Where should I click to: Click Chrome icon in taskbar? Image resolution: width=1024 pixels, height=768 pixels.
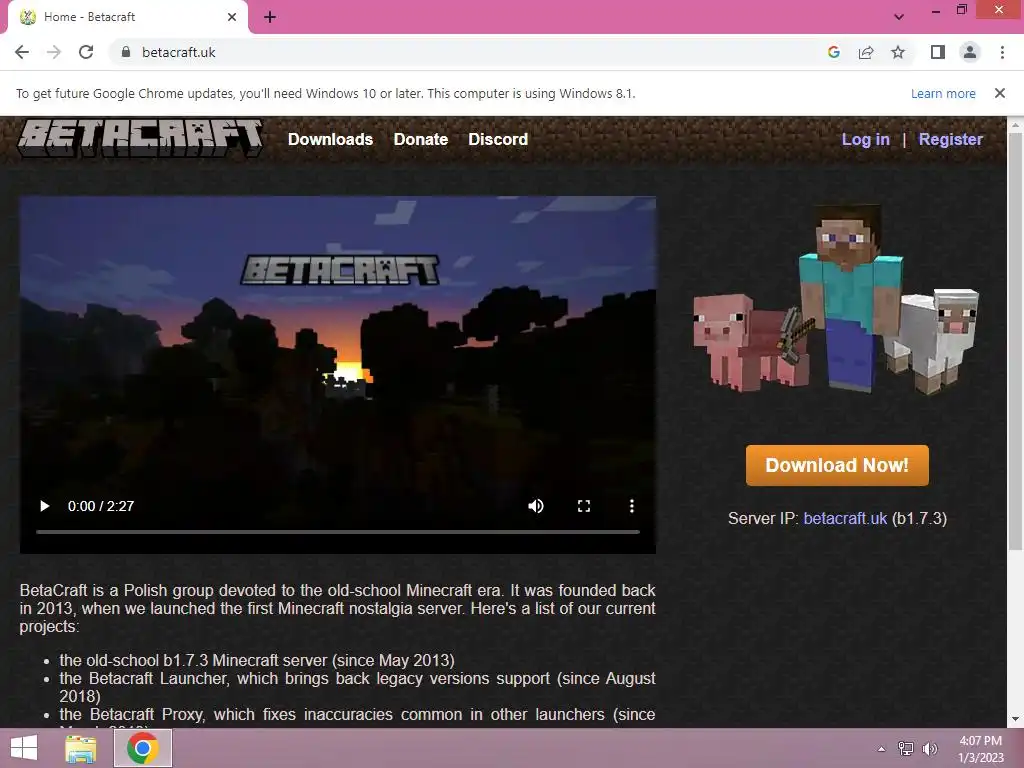point(143,748)
